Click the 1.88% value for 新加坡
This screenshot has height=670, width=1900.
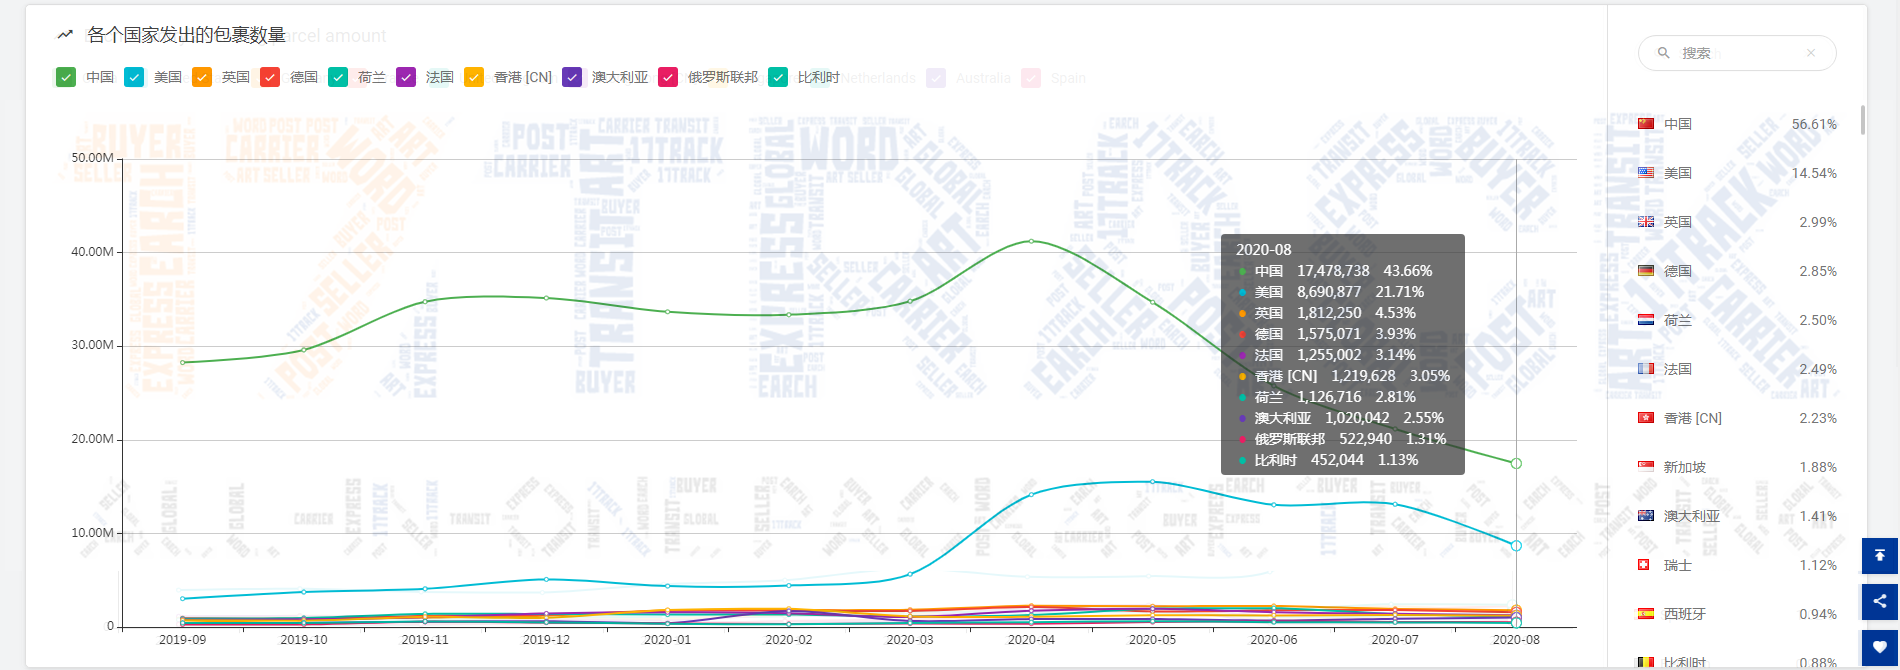click(x=1818, y=467)
